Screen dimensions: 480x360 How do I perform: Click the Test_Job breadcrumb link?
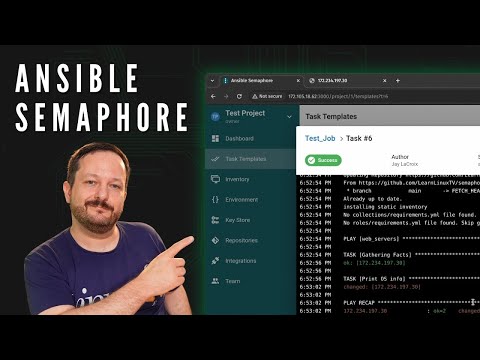click(x=320, y=138)
